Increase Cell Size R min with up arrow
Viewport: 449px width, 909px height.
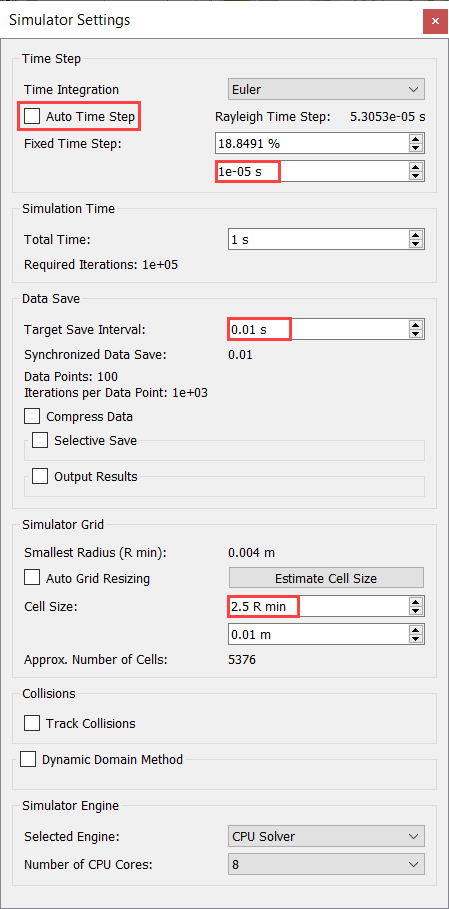415,602
